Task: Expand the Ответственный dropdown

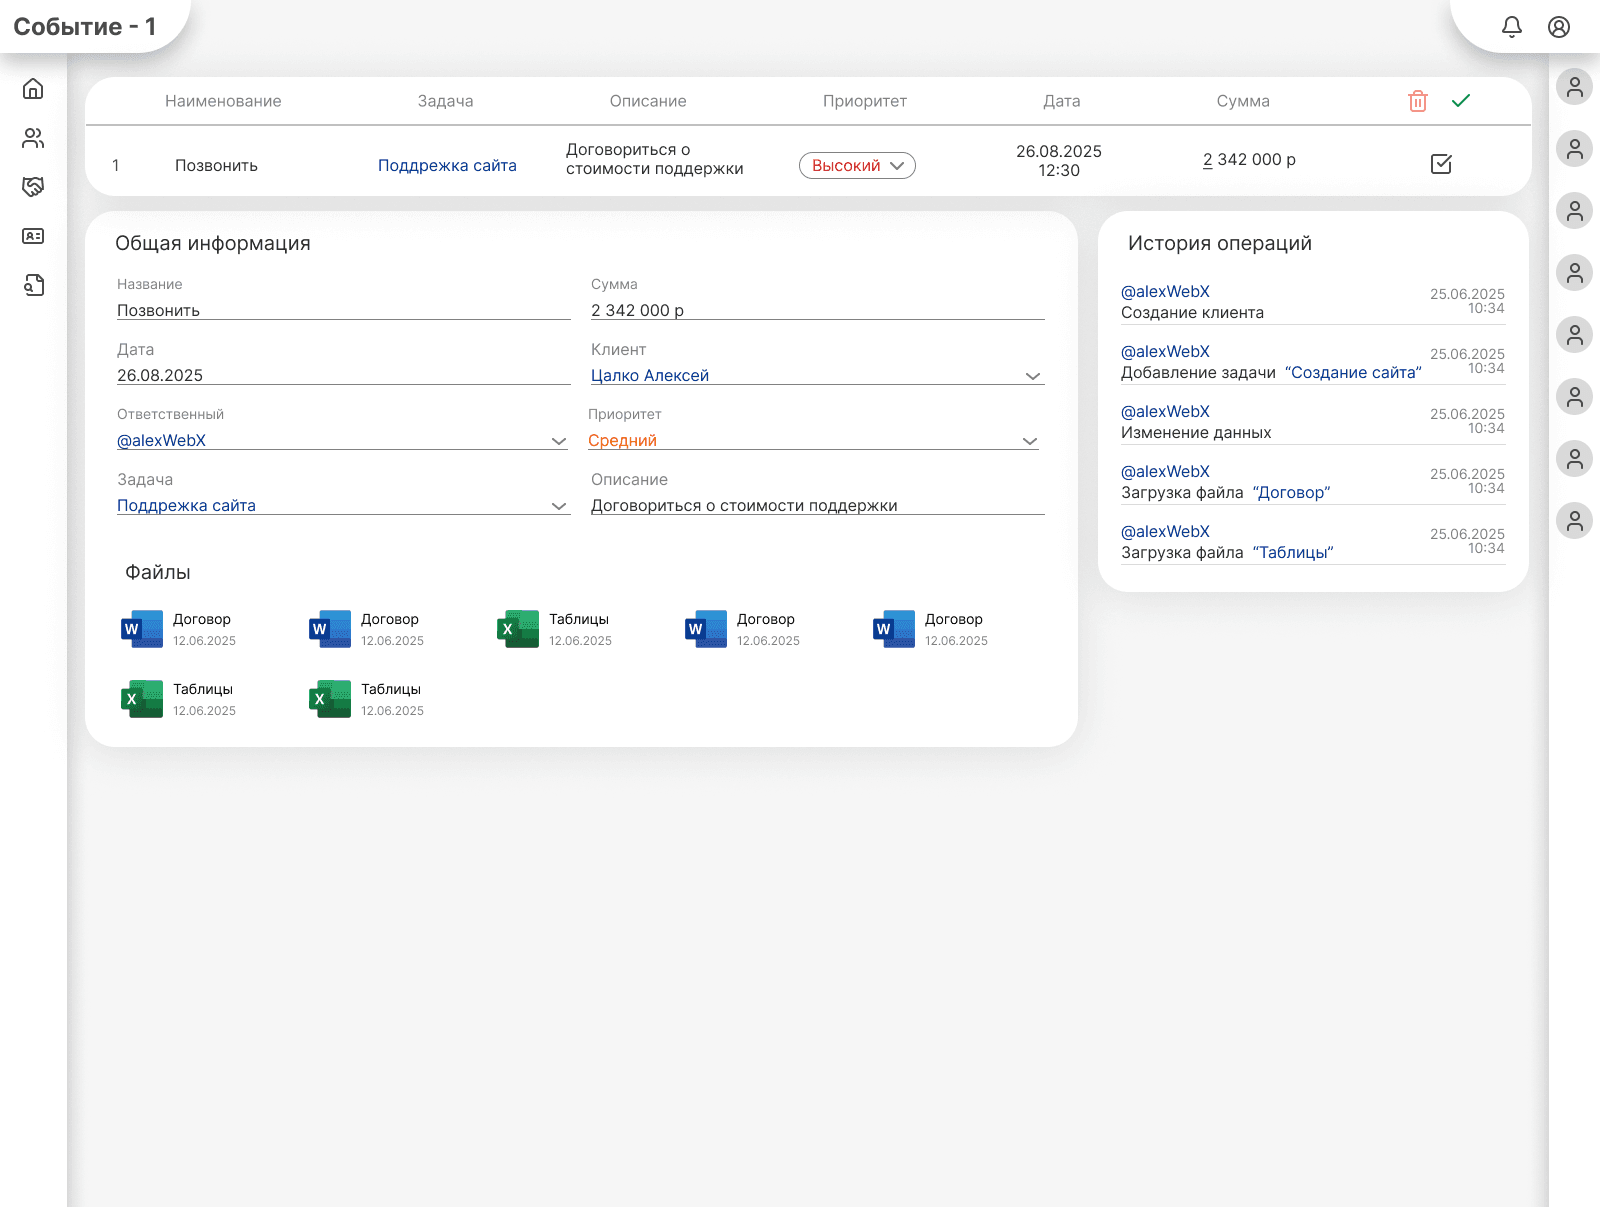Action: 559,441
